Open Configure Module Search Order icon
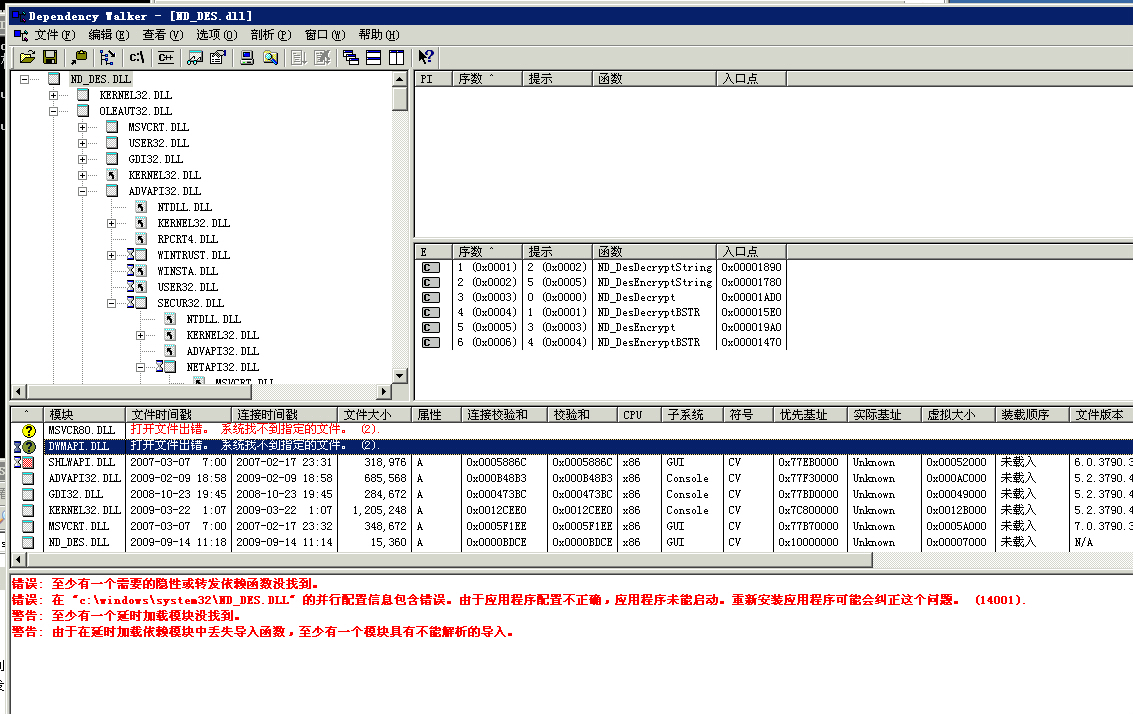The height and width of the screenshot is (714, 1133). 270,58
